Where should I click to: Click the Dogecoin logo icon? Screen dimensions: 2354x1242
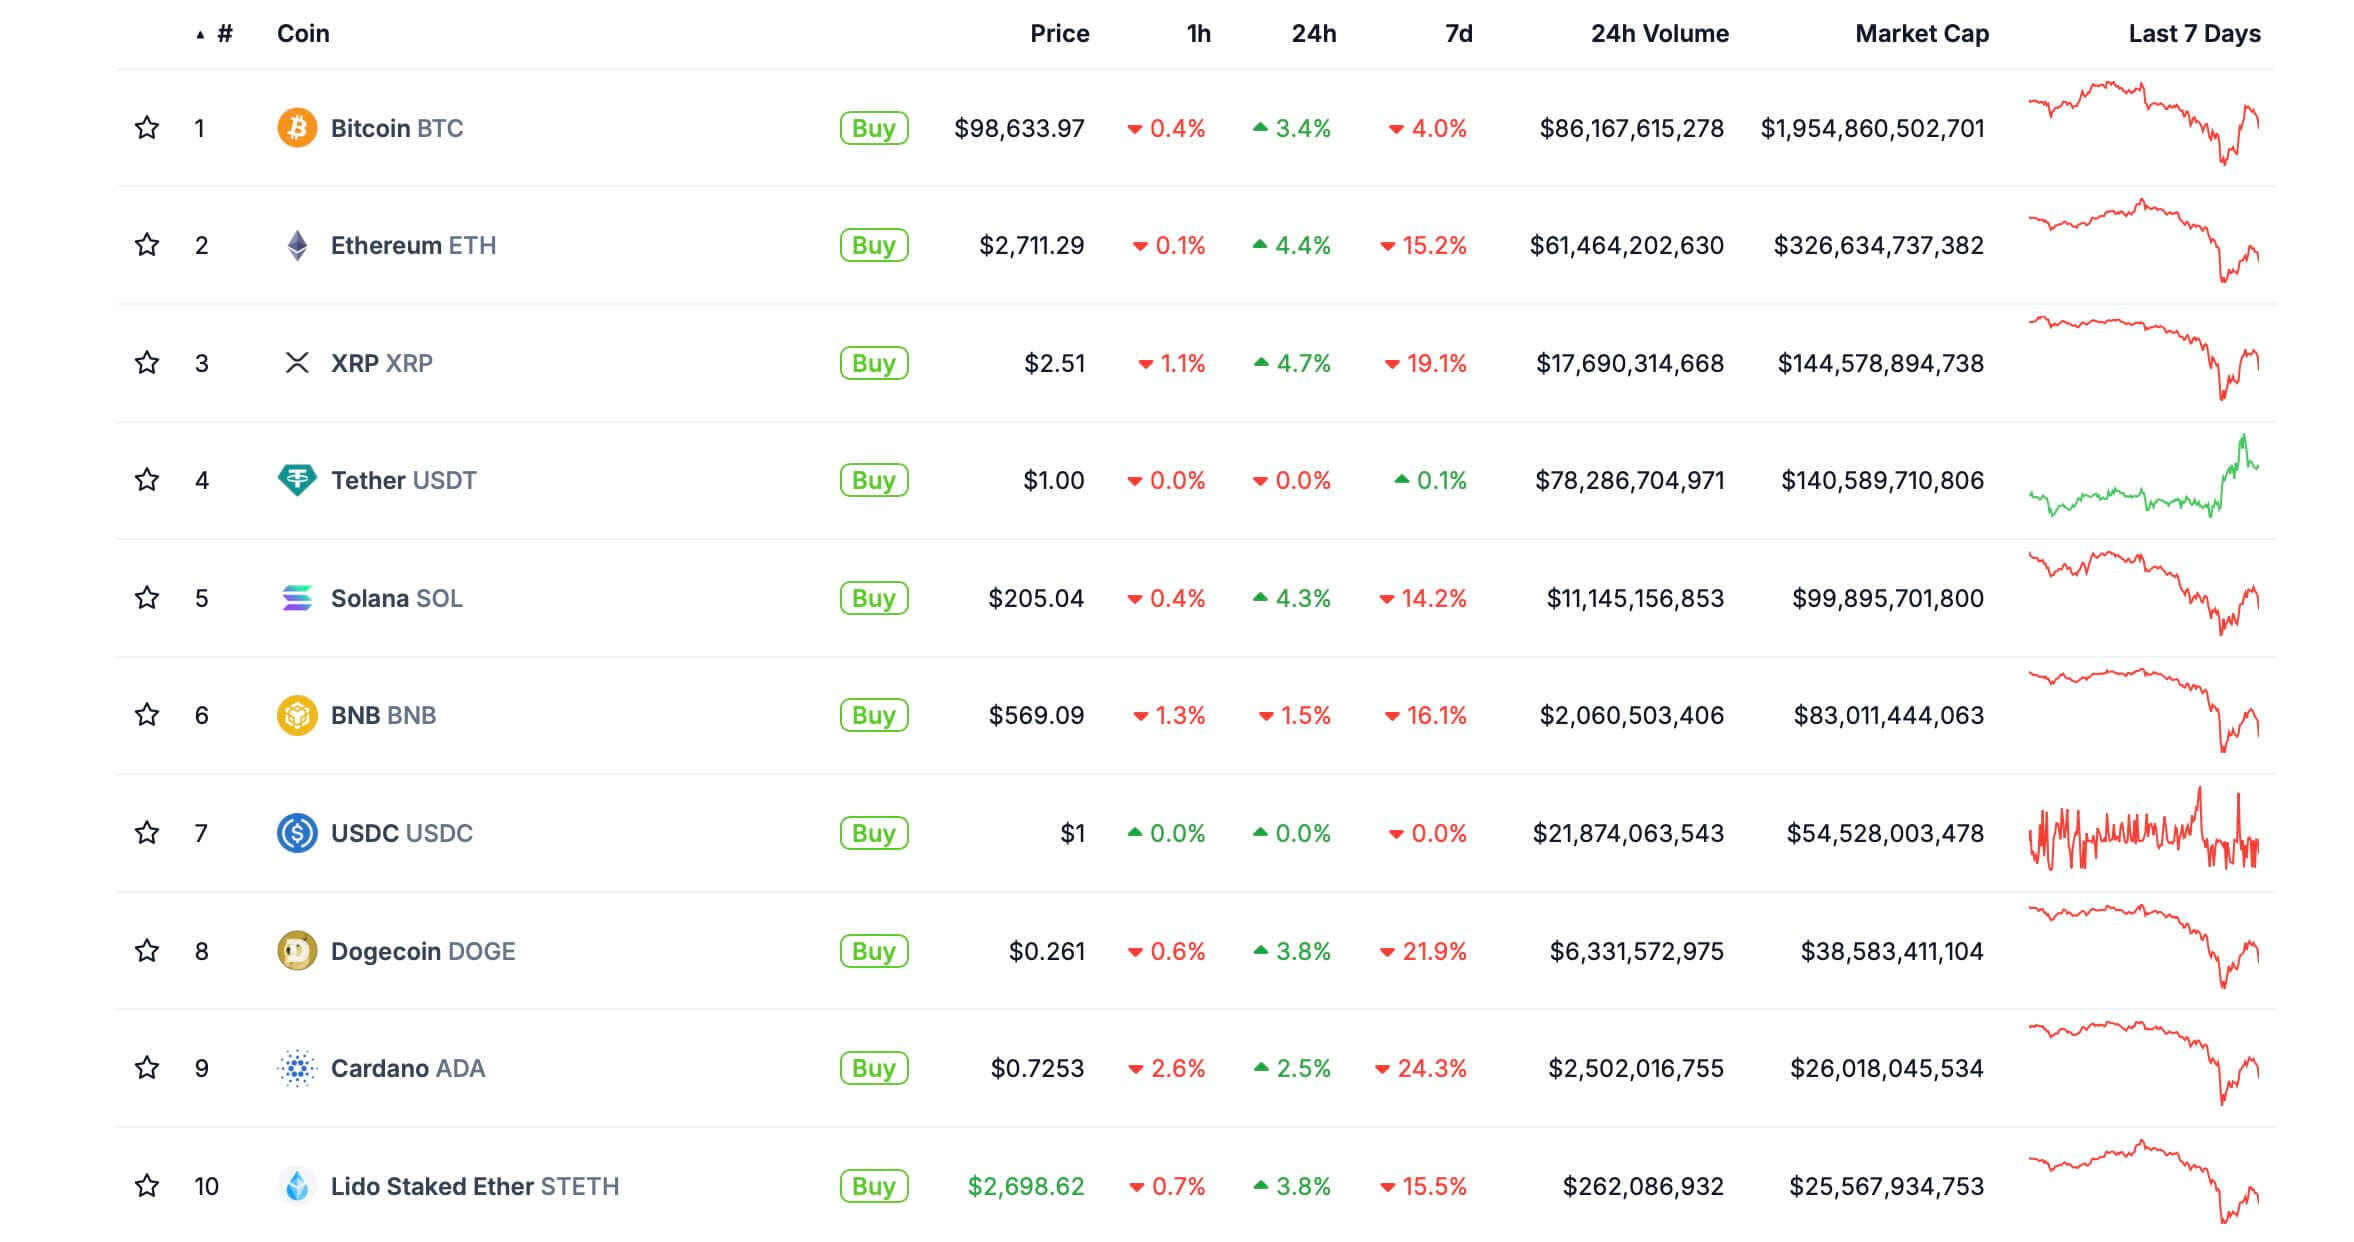click(297, 951)
